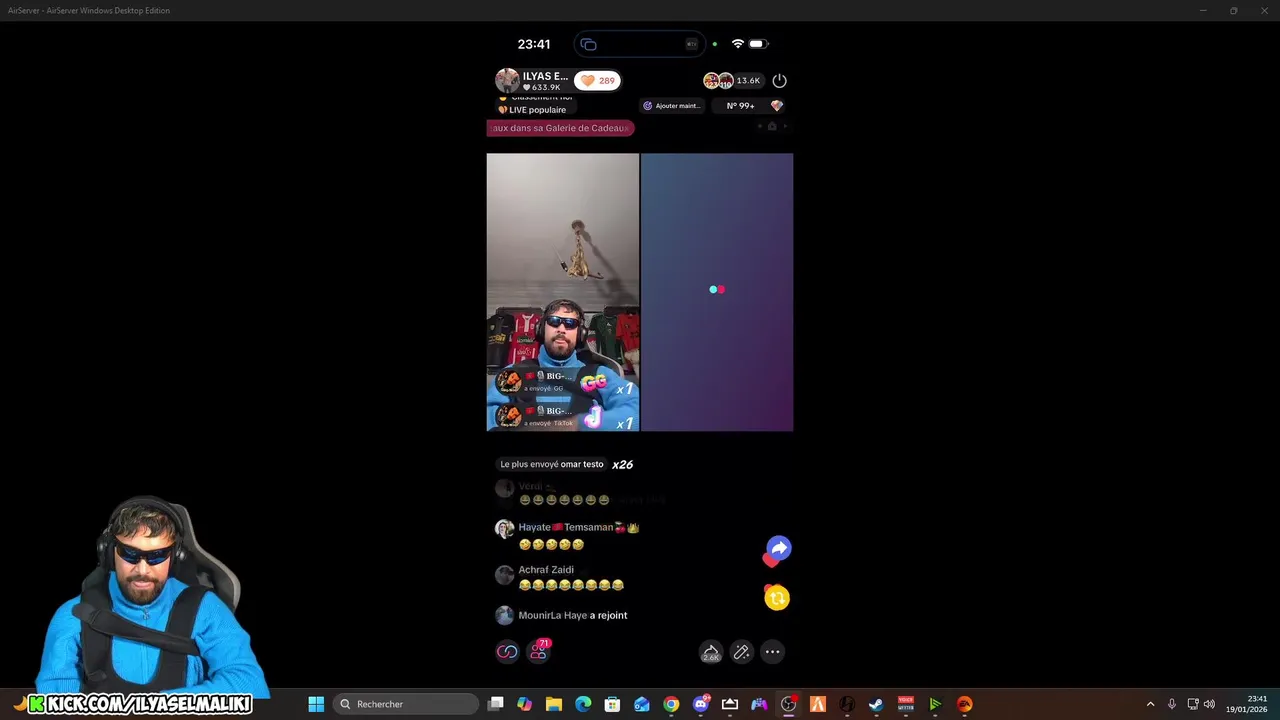Open Discord from the taskbar
Image resolution: width=1280 pixels, height=720 pixels.
701,704
